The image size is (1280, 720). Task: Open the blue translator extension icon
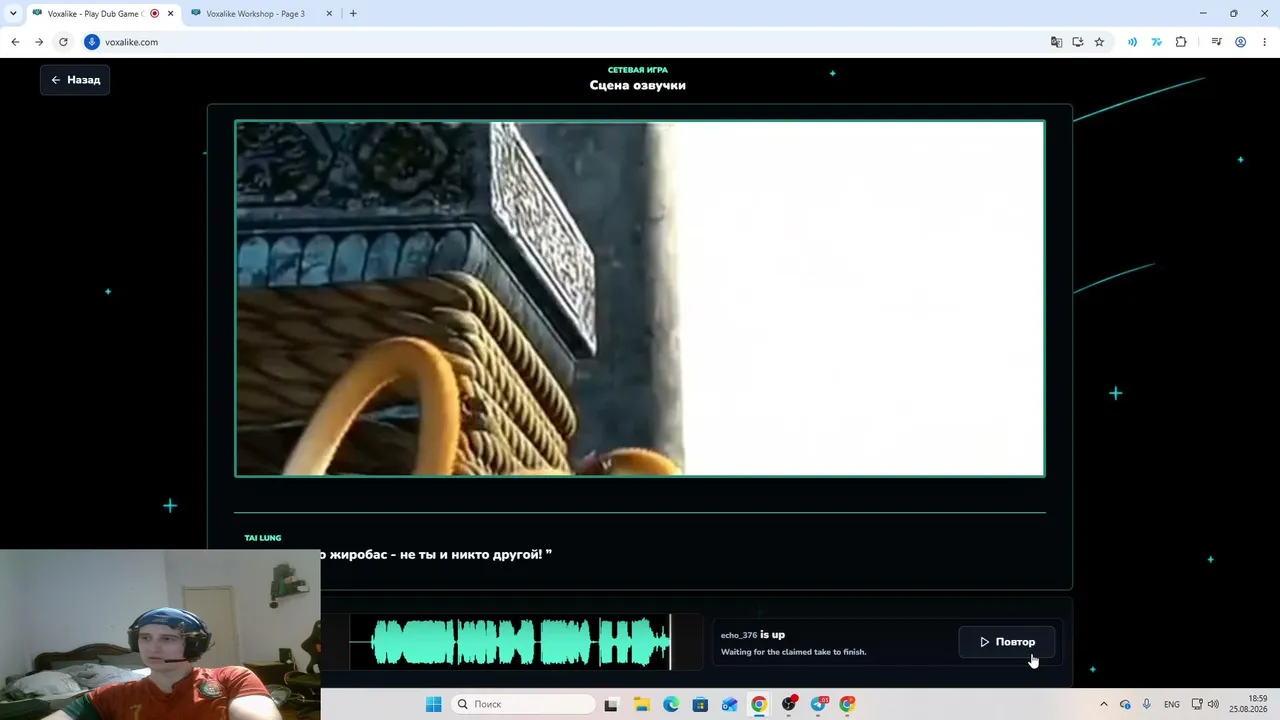point(1157,42)
